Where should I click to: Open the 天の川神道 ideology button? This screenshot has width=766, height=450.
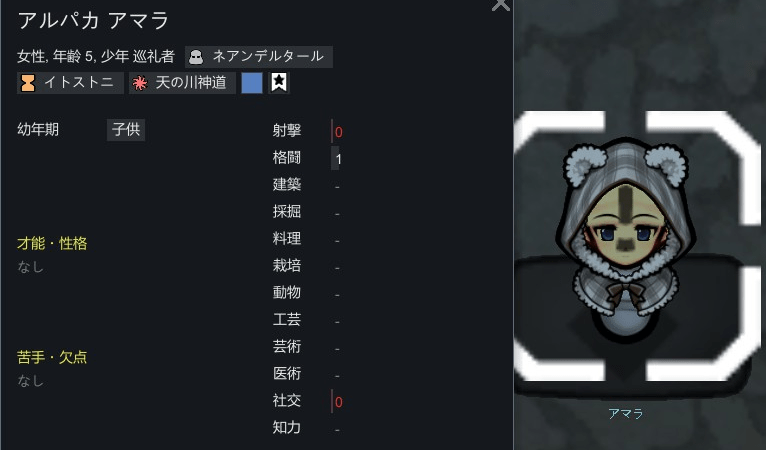pyautogui.click(x=183, y=83)
